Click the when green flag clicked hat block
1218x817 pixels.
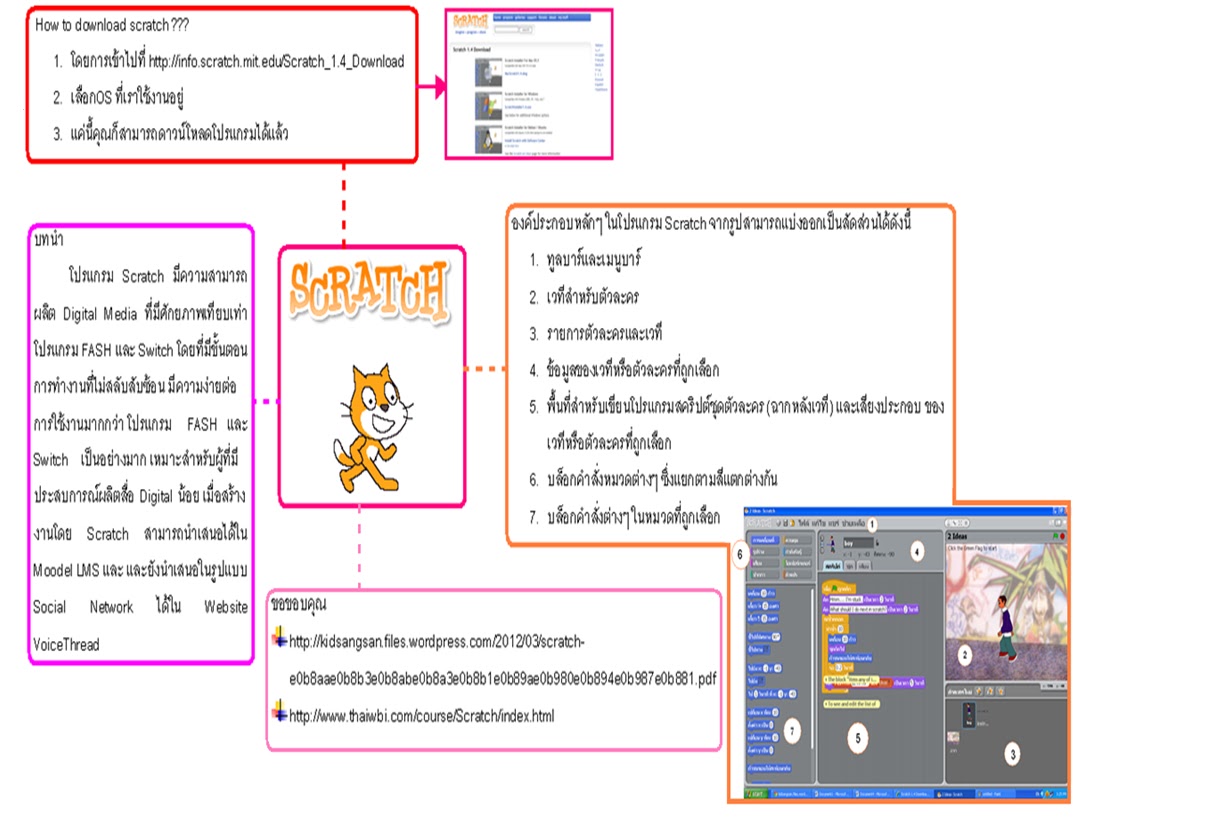[x=839, y=589]
